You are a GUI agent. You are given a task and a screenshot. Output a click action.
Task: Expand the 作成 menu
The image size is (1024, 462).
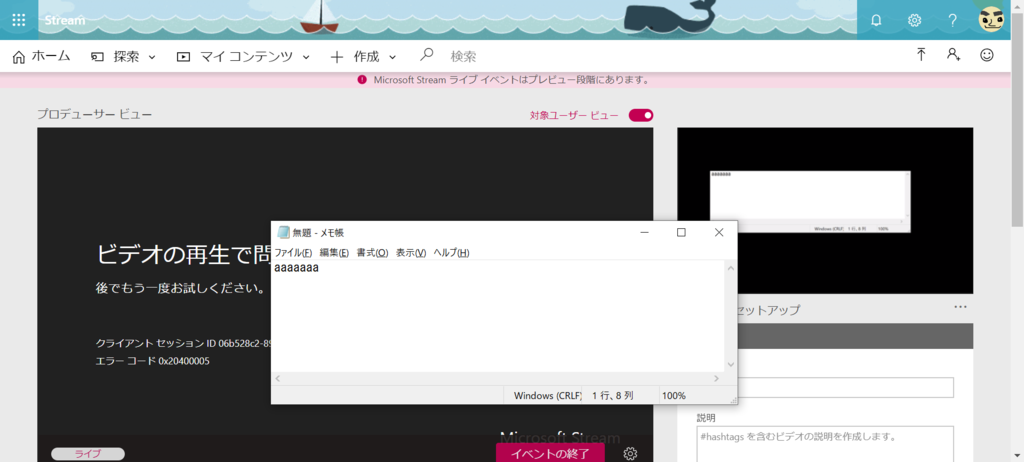pos(364,57)
